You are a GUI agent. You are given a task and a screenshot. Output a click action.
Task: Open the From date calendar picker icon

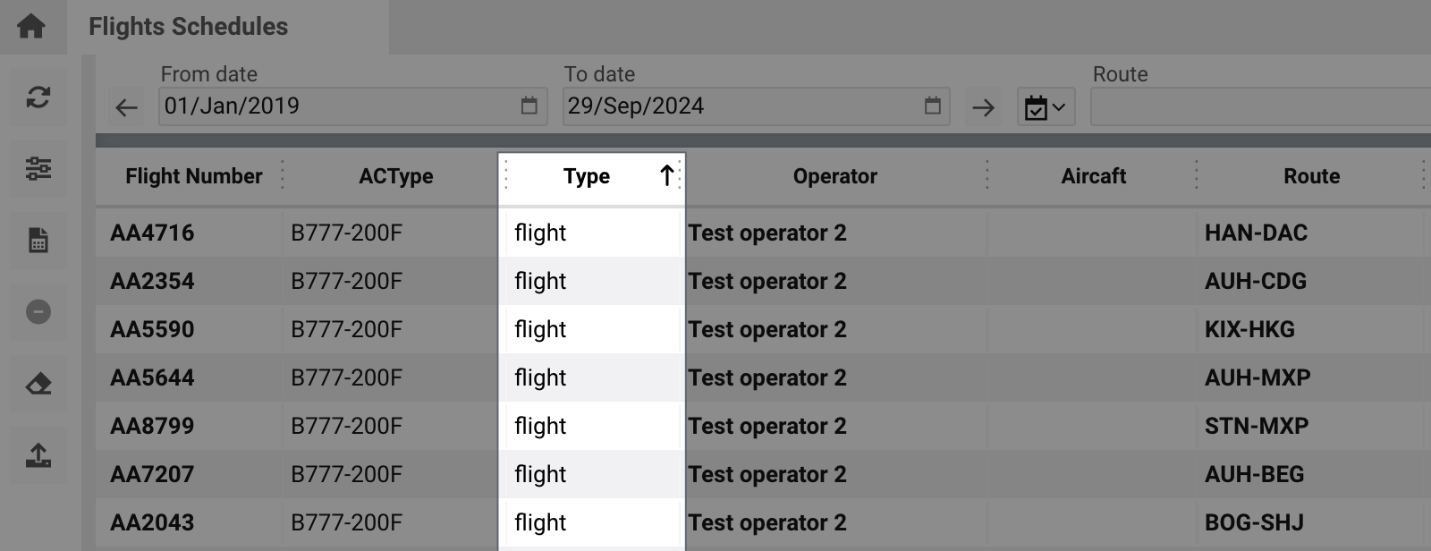(x=530, y=106)
